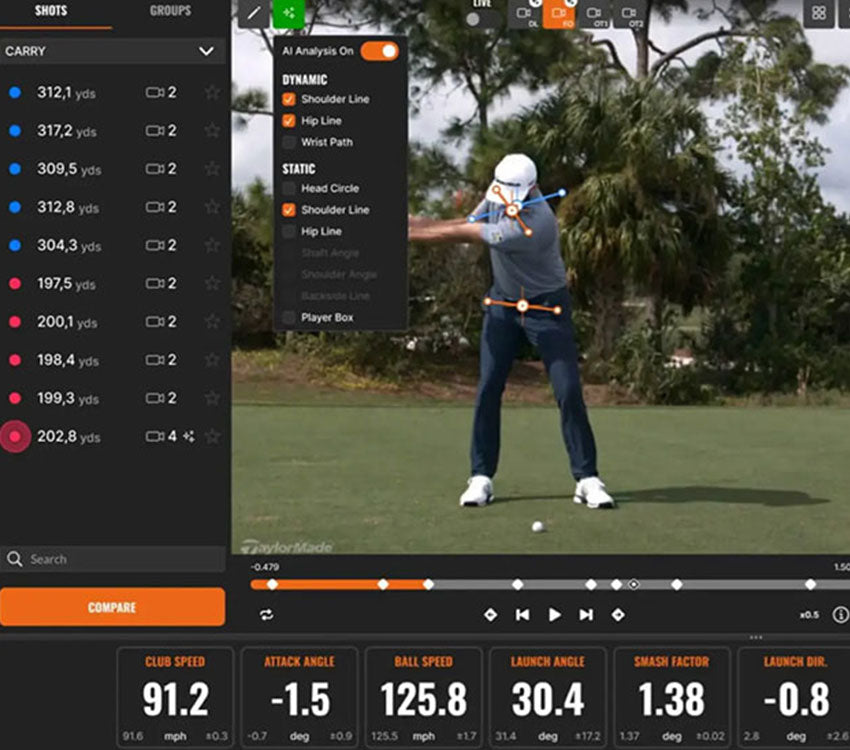The width and height of the screenshot is (850, 750).
Task: Toggle video loop playback
Action: (266, 615)
